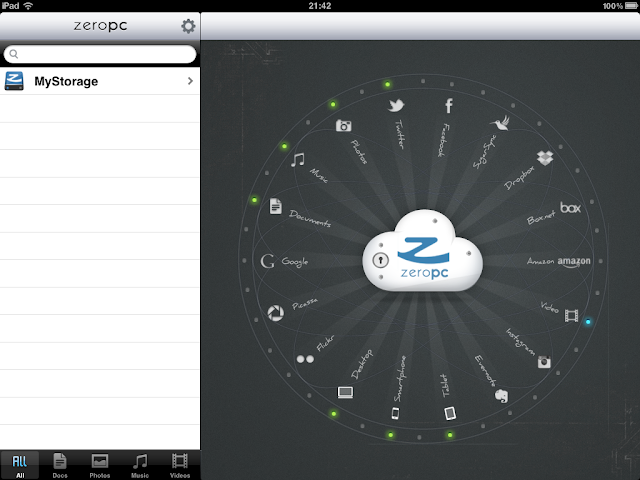640x480 pixels.
Task: Click the handwritten Twitter label
Action: 400,134
